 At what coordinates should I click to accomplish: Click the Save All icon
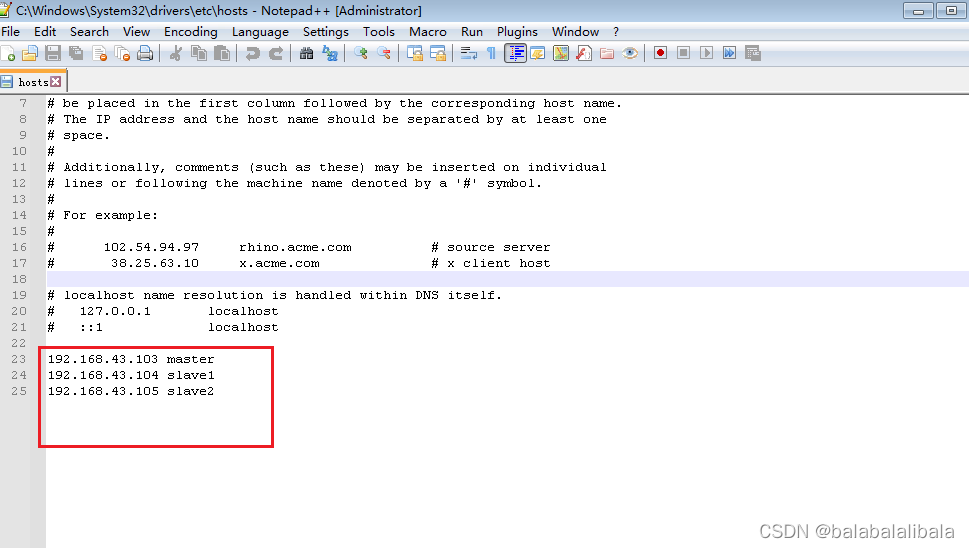pyautogui.click(x=77, y=54)
